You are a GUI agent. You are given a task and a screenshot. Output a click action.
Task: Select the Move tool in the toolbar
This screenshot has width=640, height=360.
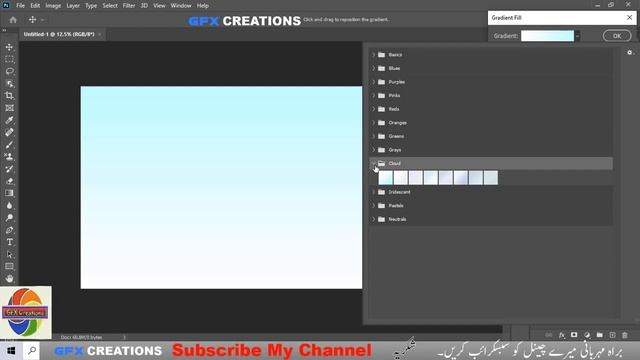(x=9, y=47)
